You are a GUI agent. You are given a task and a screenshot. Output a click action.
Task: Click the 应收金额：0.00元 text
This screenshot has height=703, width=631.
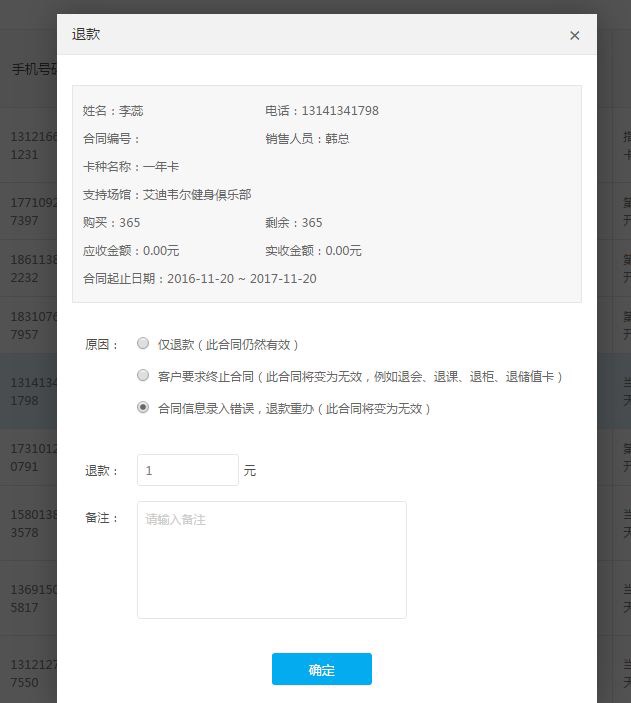[131, 251]
